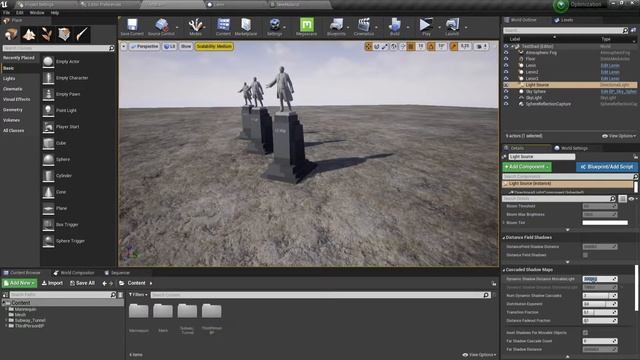Click Dynamic Shadow Distance MovableLight value field
Image resolution: width=640 pixels, height=360 pixels.
pos(600,279)
